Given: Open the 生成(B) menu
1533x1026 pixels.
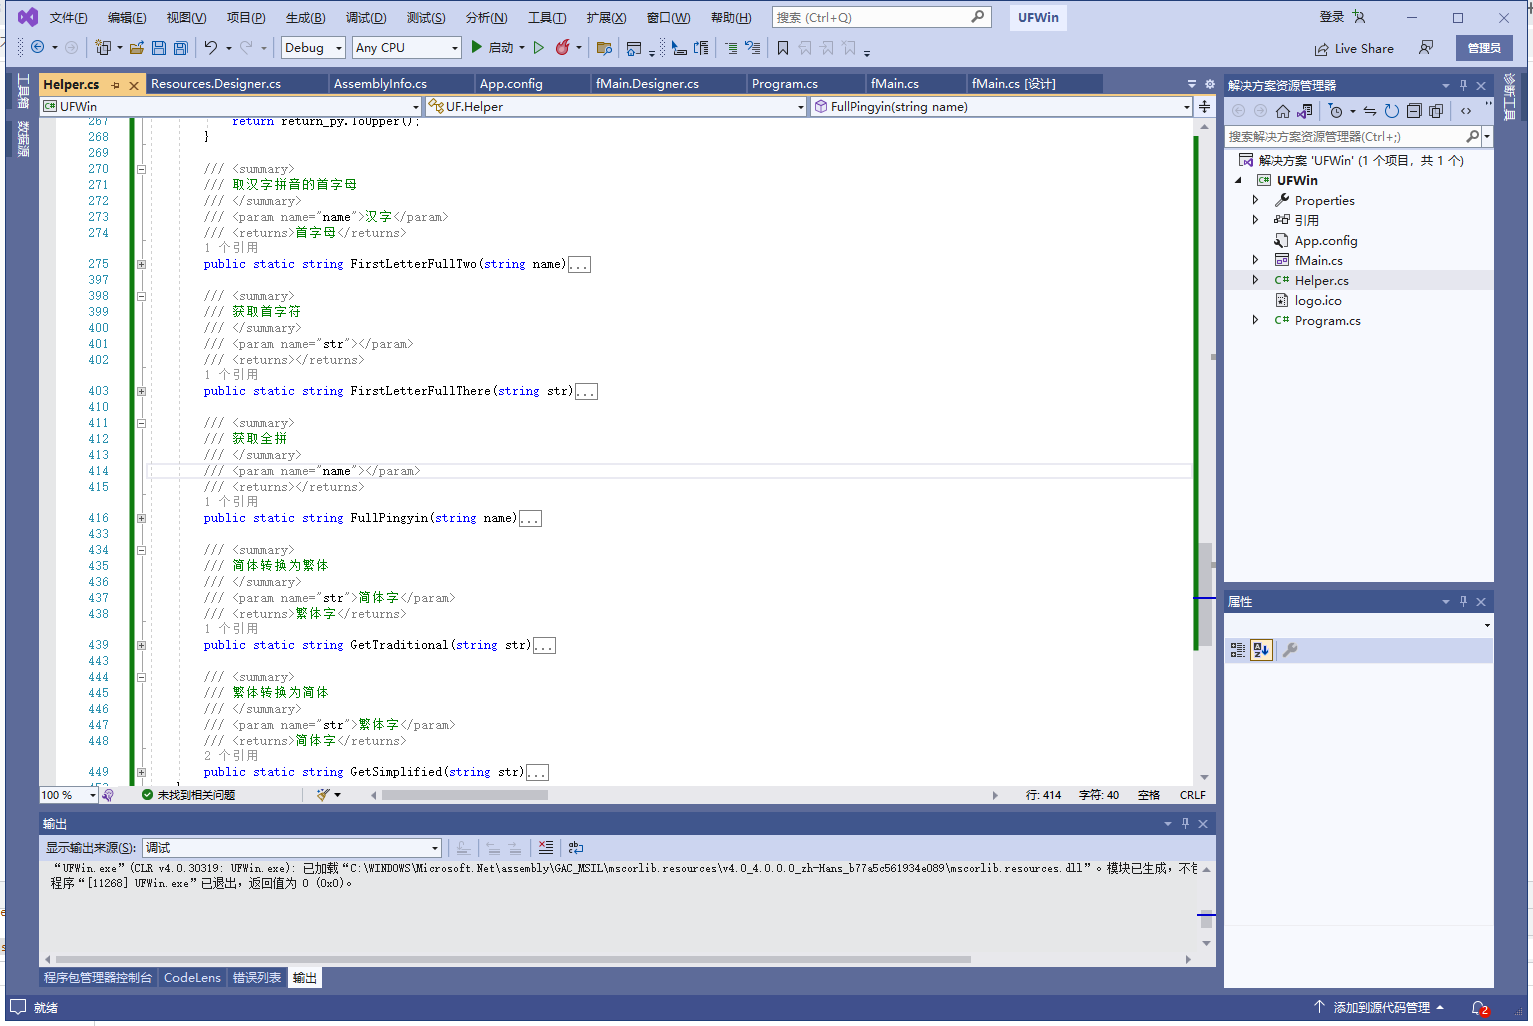Looking at the screenshot, I should (x=305, y=17).
